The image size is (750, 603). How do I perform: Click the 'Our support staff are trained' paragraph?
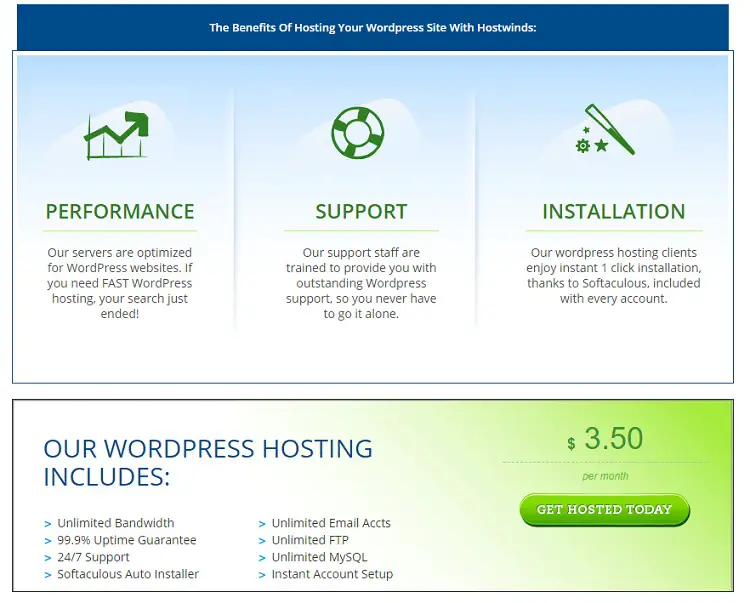pyautogui.click(x=361, y=283)
